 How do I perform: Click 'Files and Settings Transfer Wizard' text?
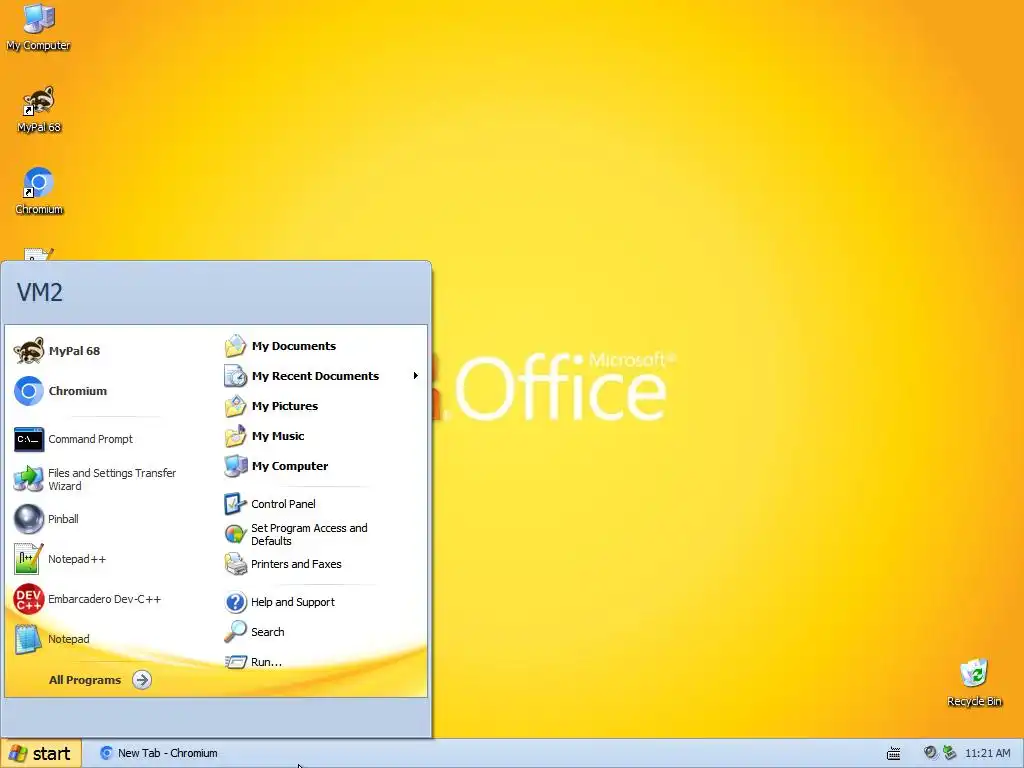(x=112, y=479)
